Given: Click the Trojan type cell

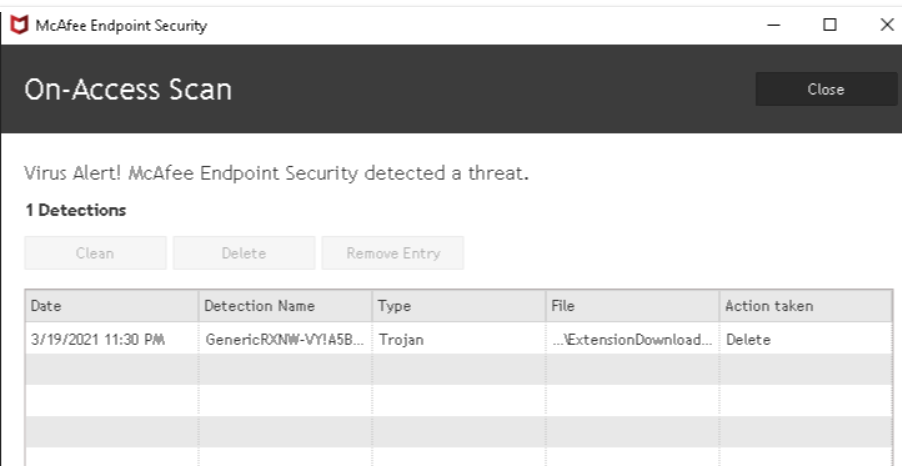Looking at the screenshot, I should [x=459, y=339].
